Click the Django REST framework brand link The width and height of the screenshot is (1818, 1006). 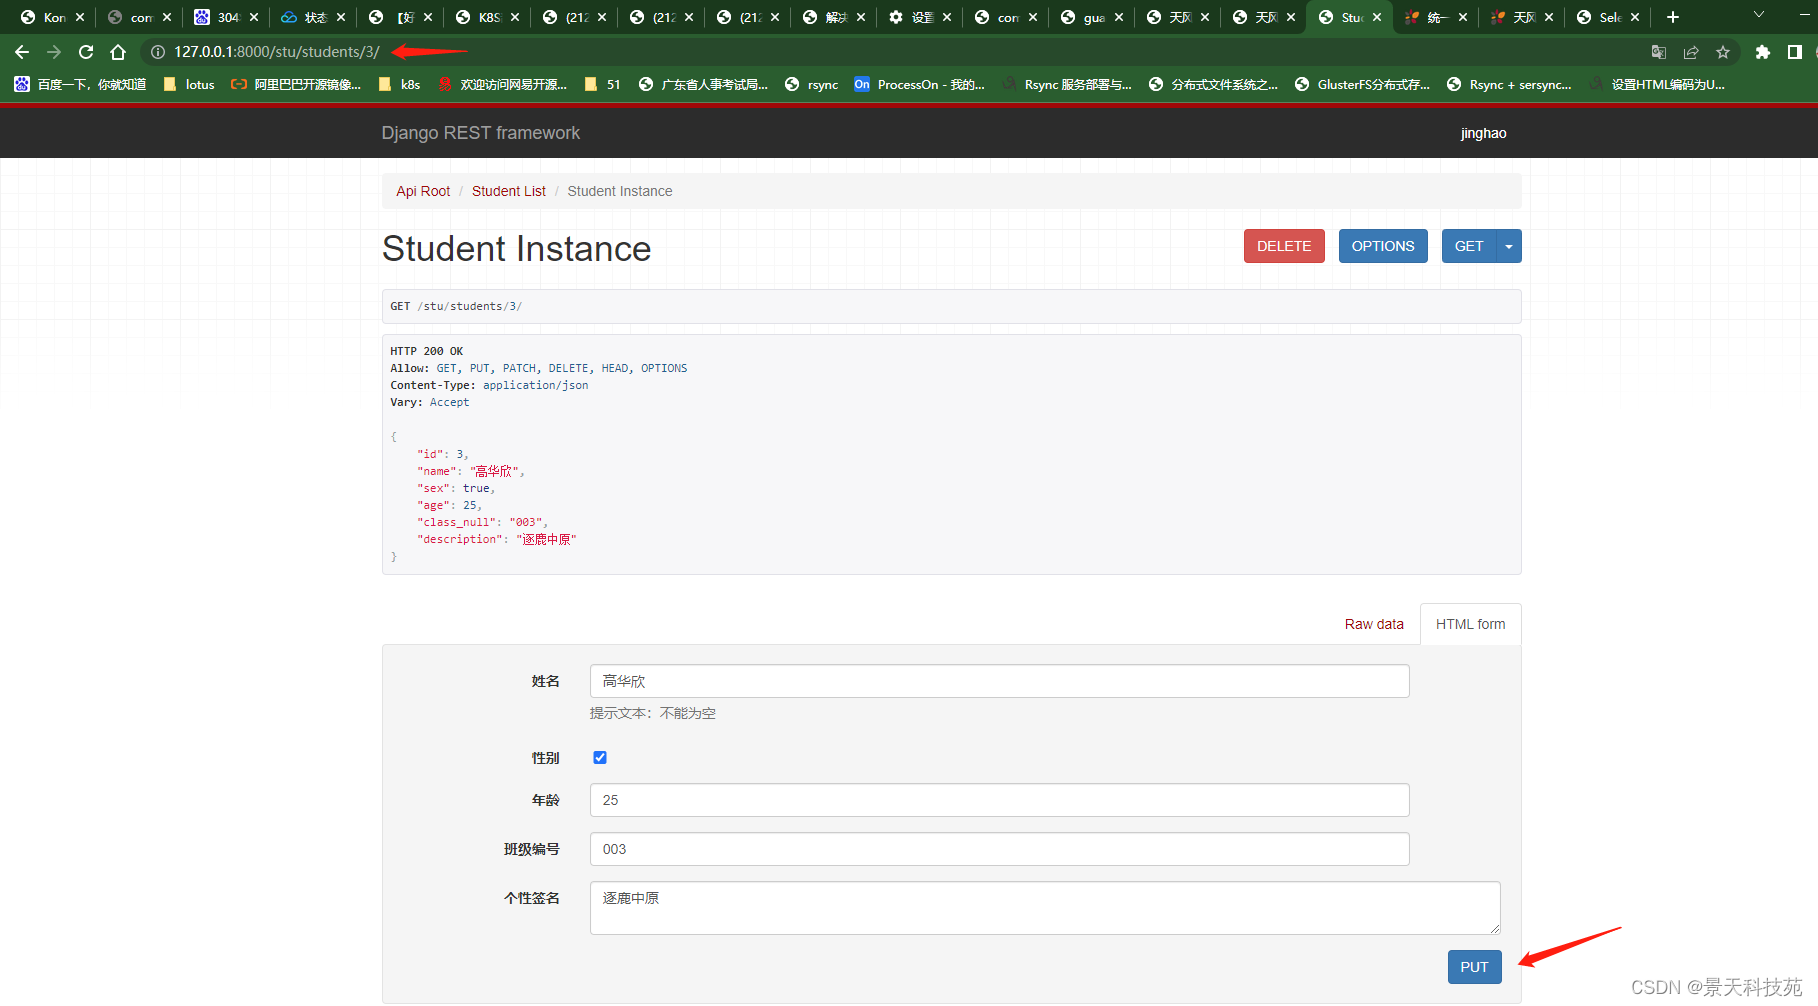pyautogui.click(x=480, y=133)
